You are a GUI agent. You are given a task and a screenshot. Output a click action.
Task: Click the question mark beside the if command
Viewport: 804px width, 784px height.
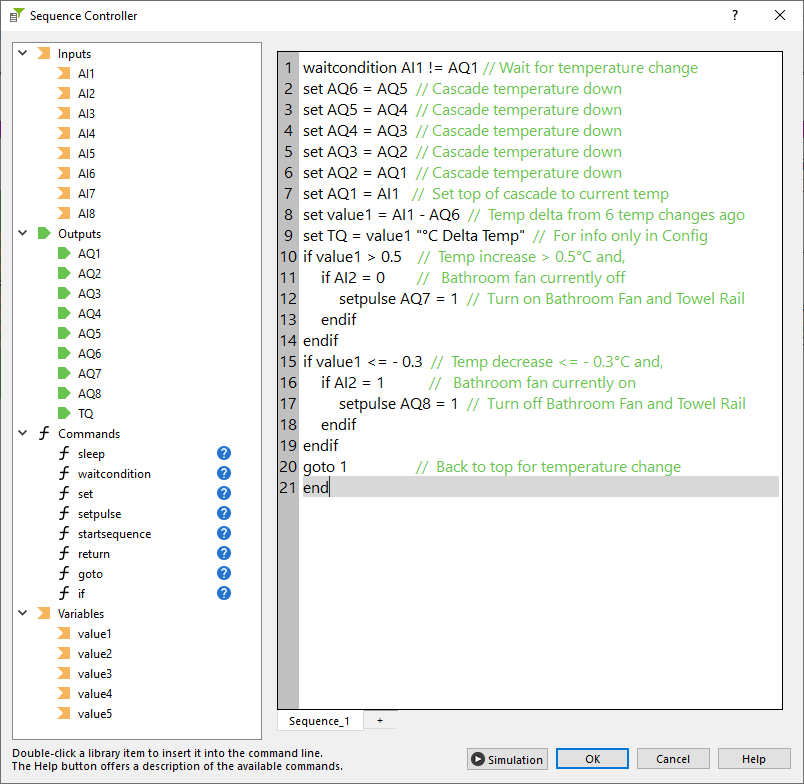[x=224, y=593]
